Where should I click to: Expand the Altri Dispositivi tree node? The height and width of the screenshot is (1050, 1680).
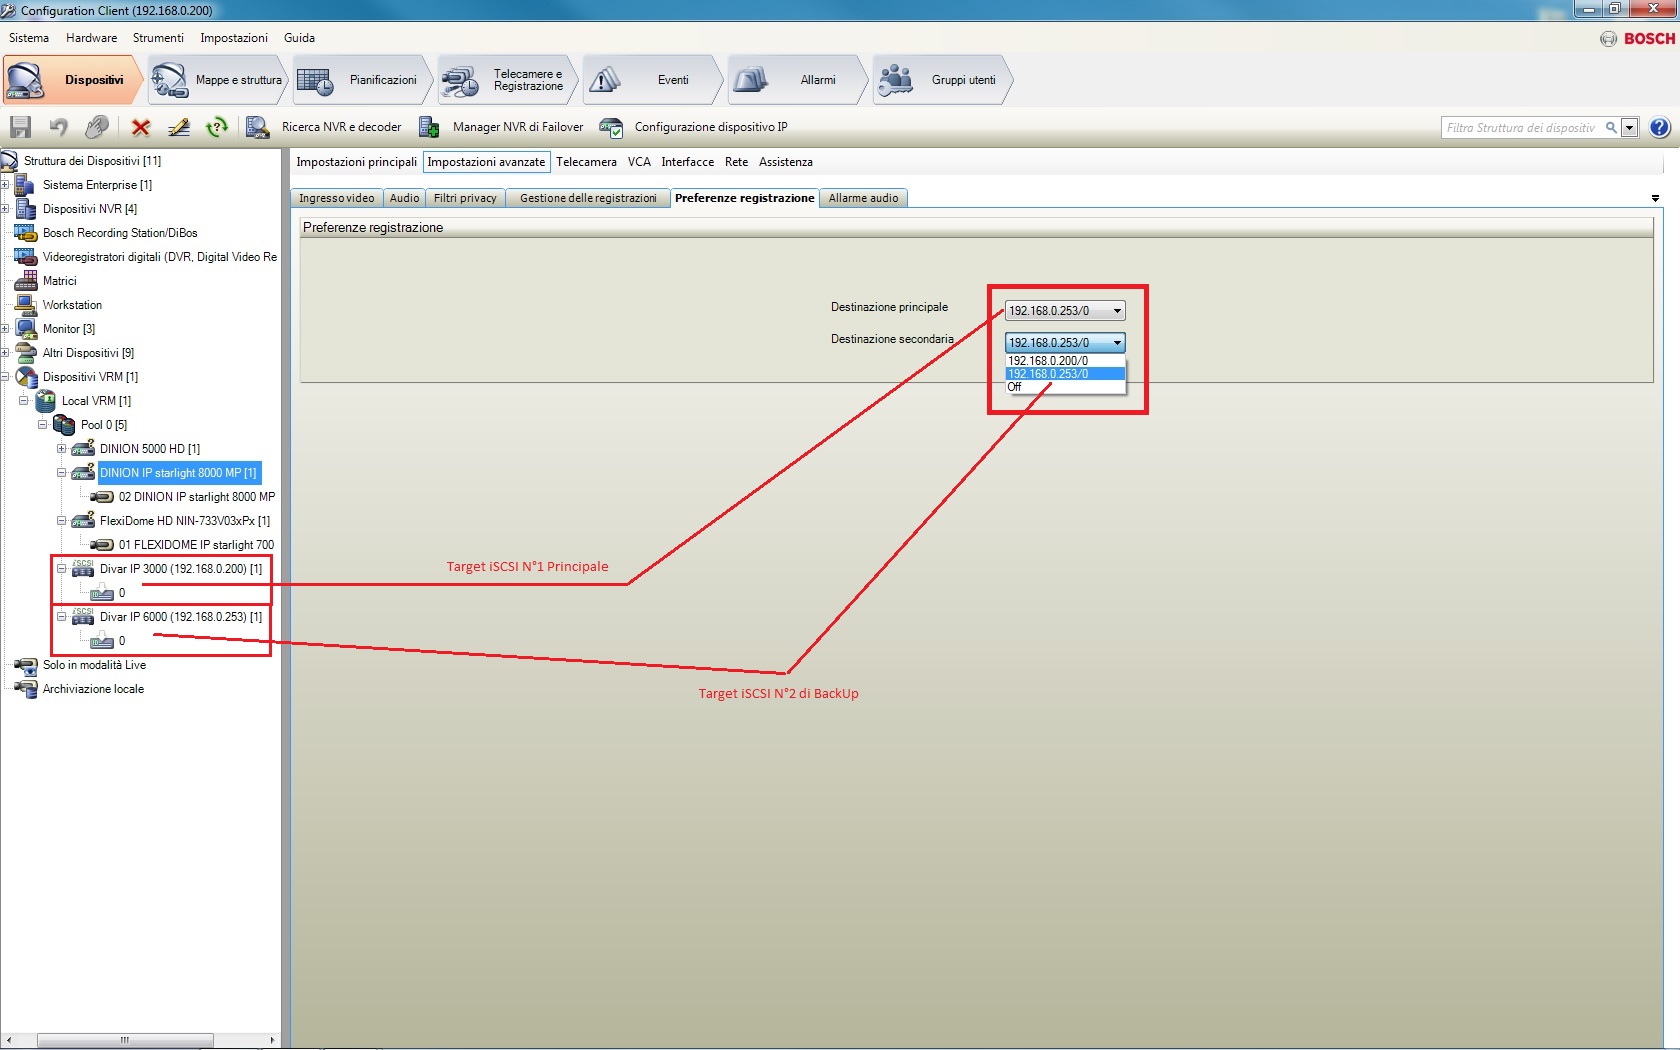click(5, 353)
